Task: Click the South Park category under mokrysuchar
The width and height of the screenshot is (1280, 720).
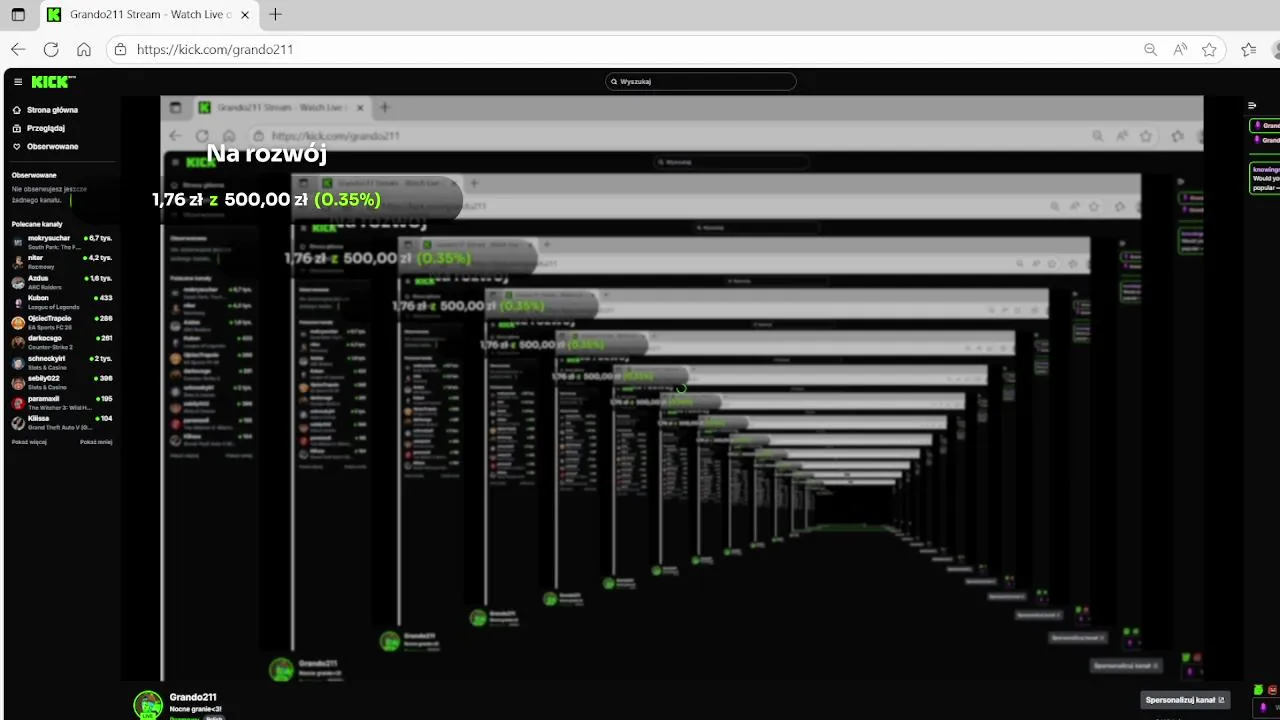Action: 54,247
